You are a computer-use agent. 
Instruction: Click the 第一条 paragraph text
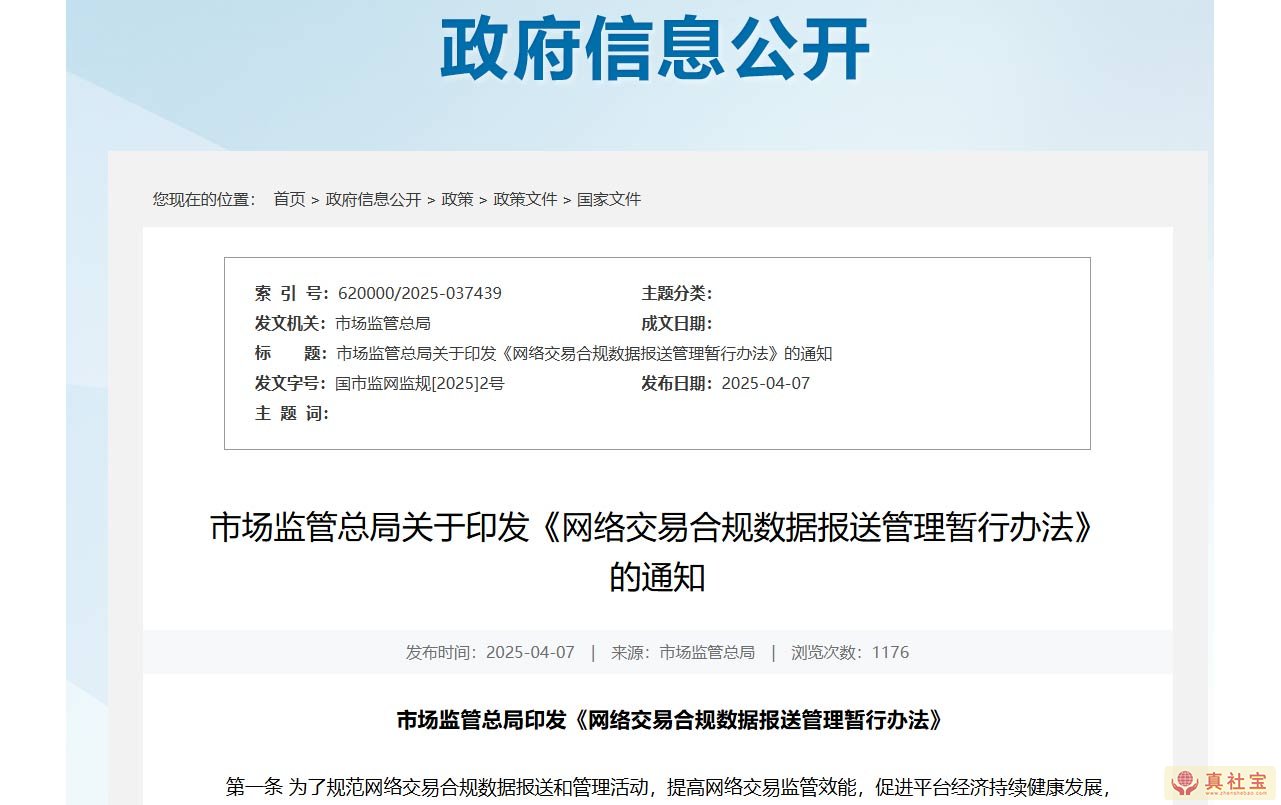tap(668, 787)
